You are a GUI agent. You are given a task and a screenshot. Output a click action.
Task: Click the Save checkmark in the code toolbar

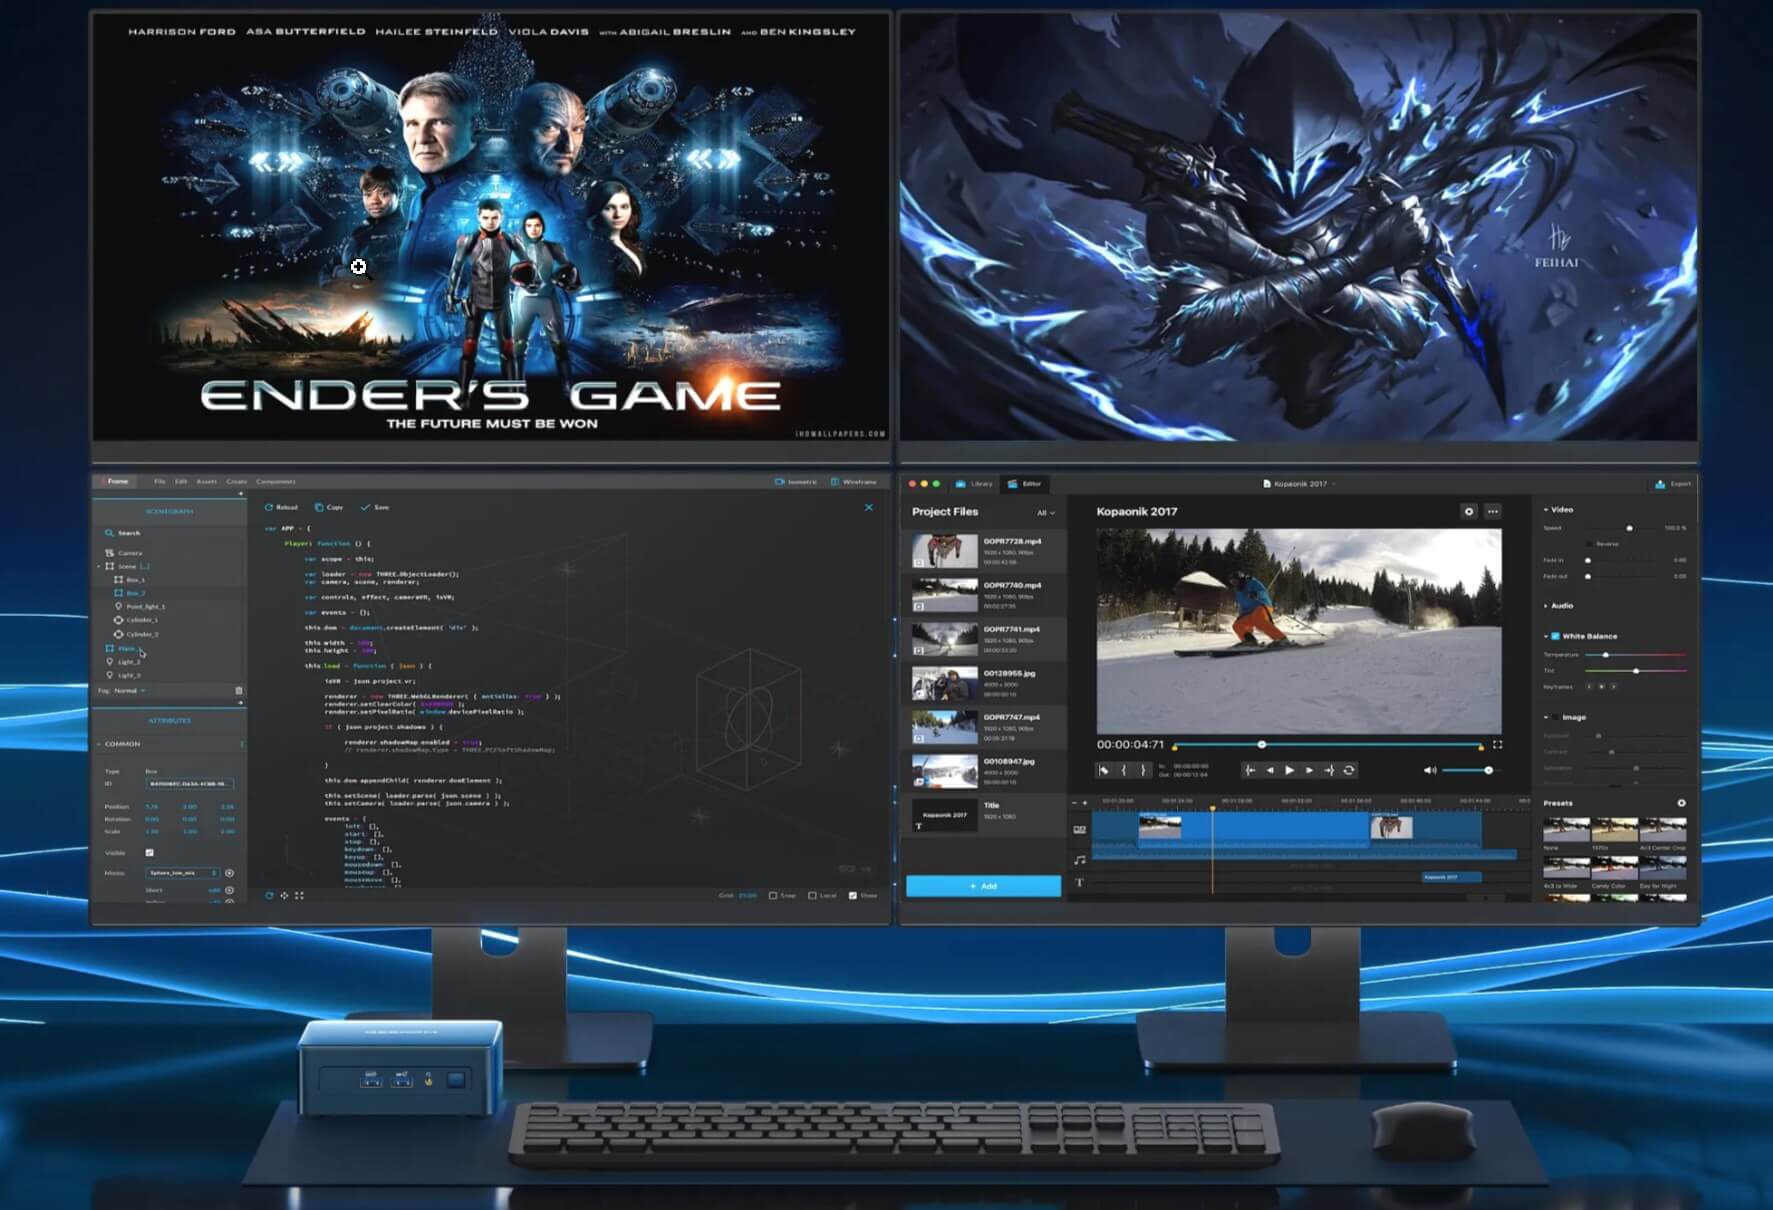click(x=365, y=507)
